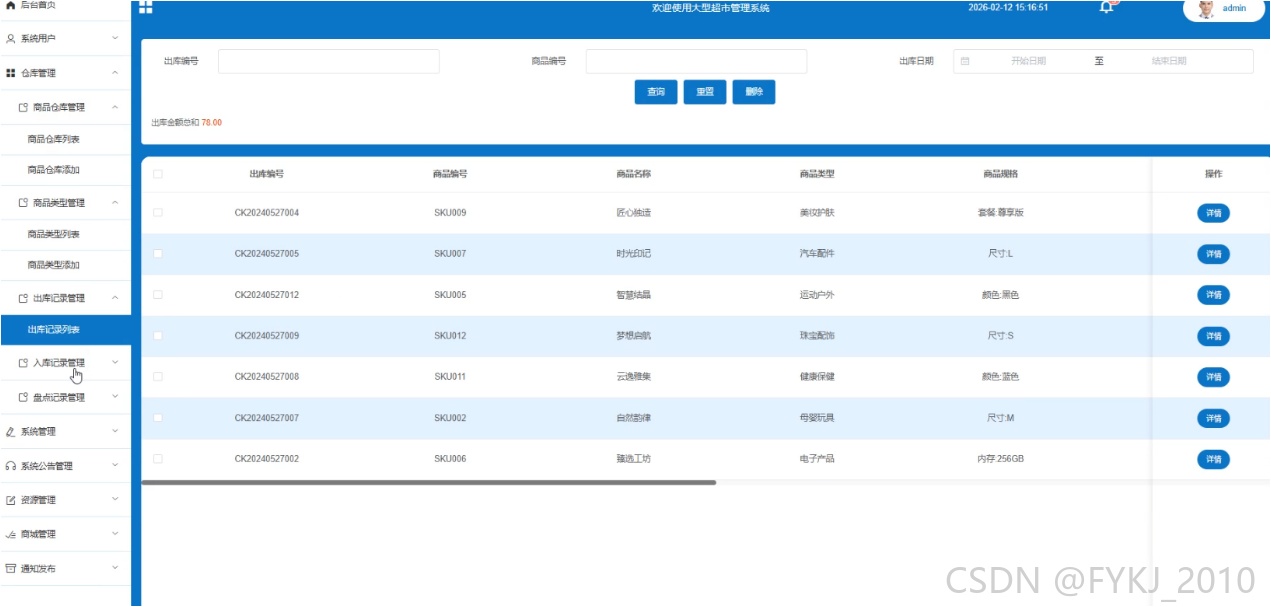
Task: Open 商品类型列表 menu item
Action: coord(65,234)
